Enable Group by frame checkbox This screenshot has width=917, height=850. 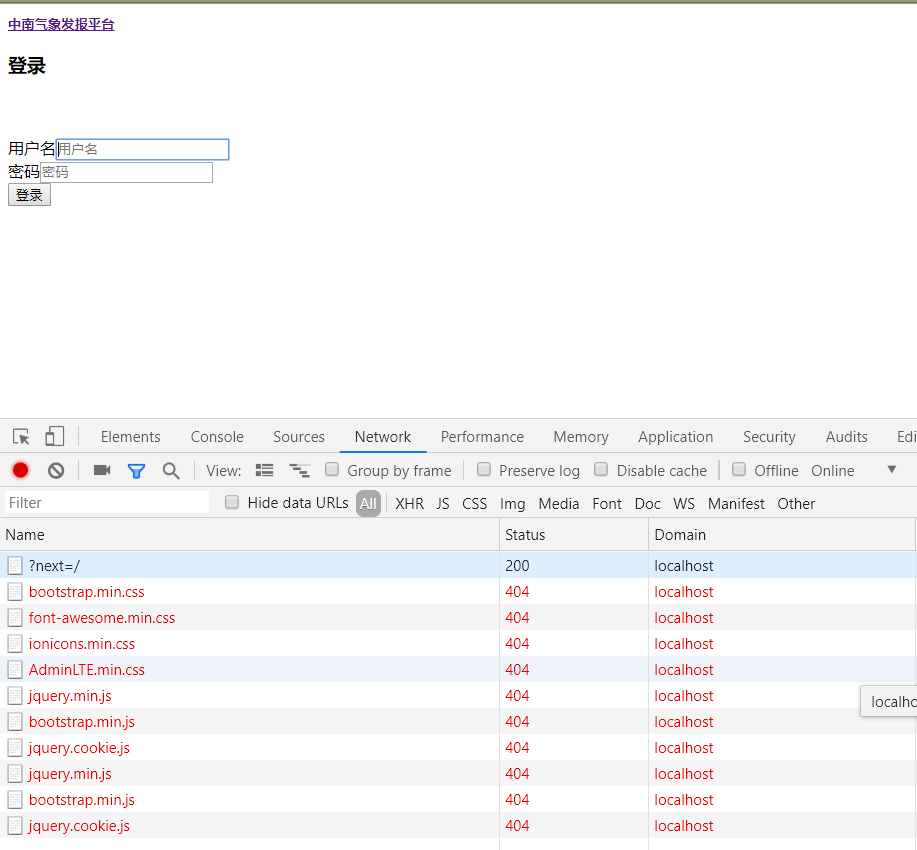332,470
